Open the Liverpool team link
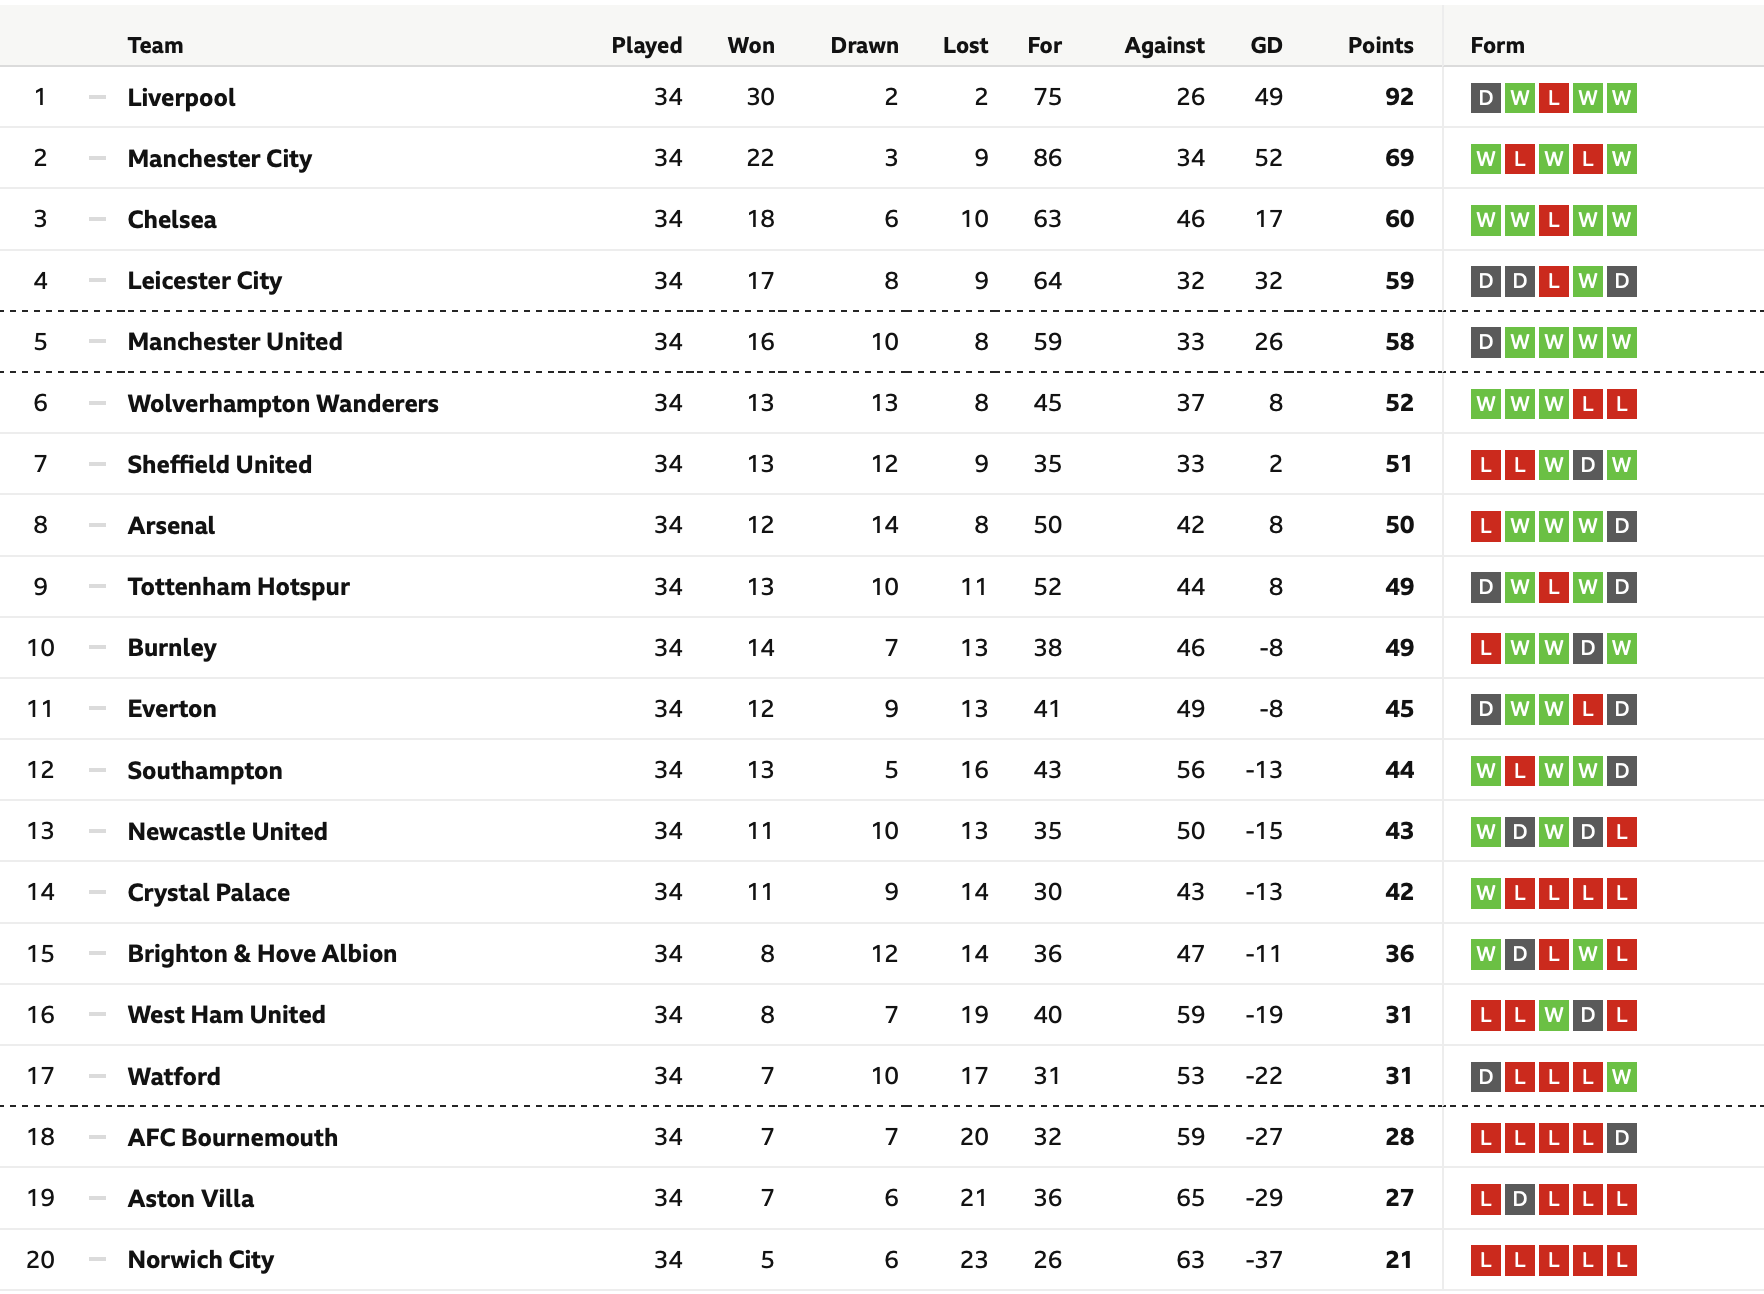Viewport: 1764px width, 1294px height. 181,98
